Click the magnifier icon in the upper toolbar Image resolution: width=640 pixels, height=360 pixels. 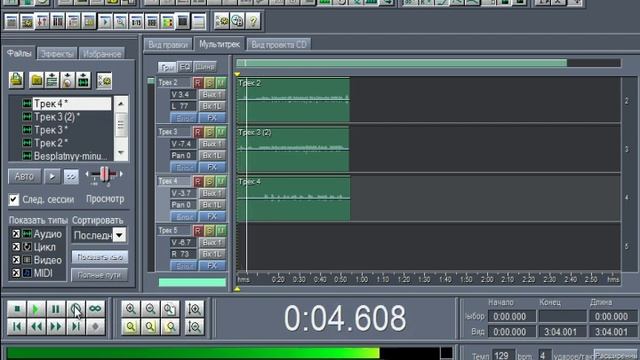point(120,21)
